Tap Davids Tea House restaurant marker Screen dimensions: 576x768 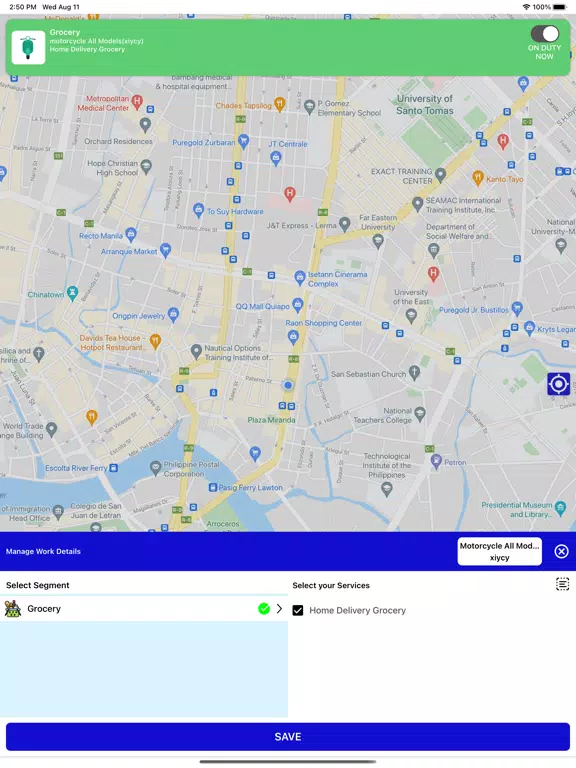155,340
